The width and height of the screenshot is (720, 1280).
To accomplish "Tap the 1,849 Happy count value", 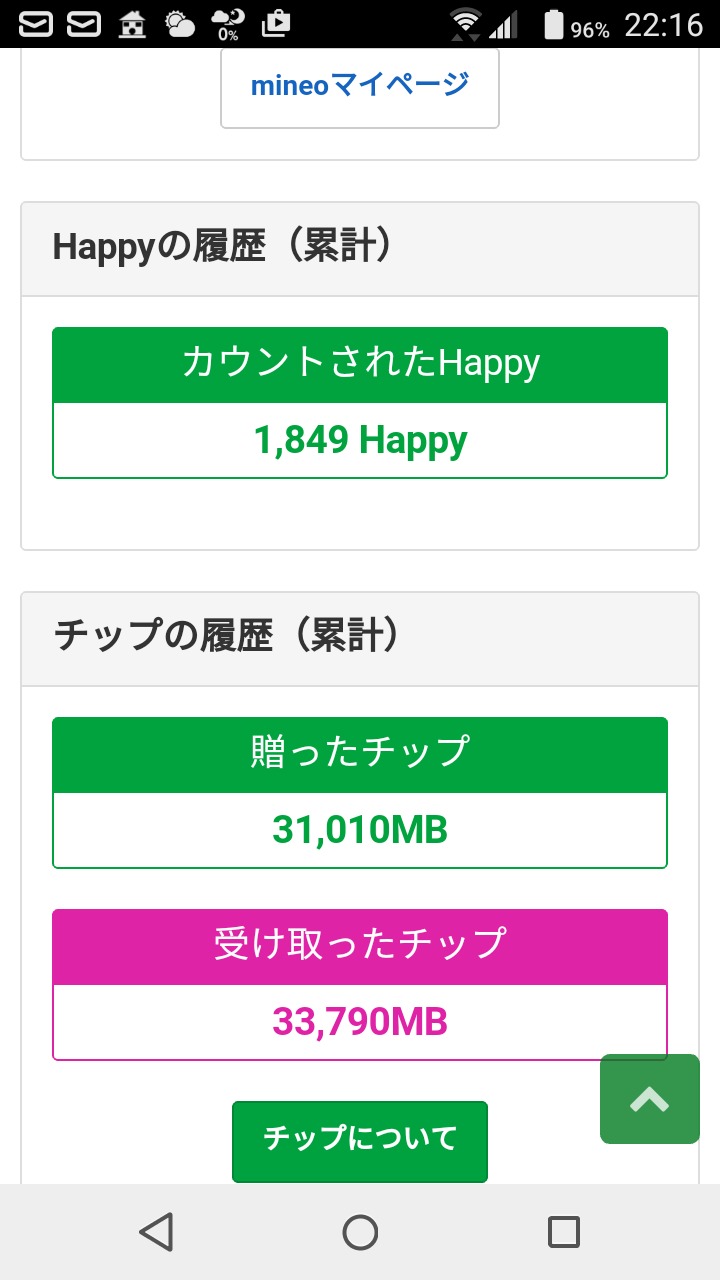I will click(x=360, y=440).
